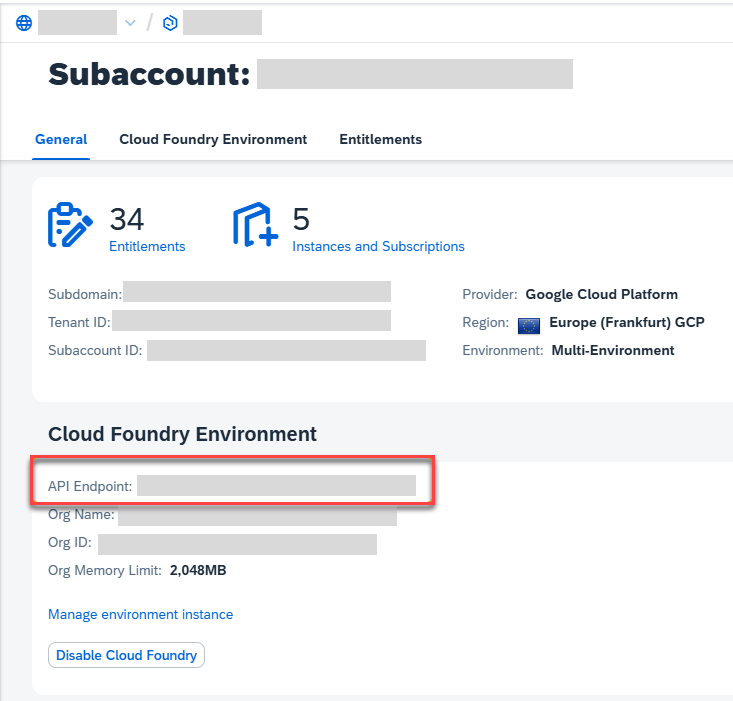Click the Cloud Foundry Environment section heading
Screen dimensions: 733x701
[x=182, y=434]
